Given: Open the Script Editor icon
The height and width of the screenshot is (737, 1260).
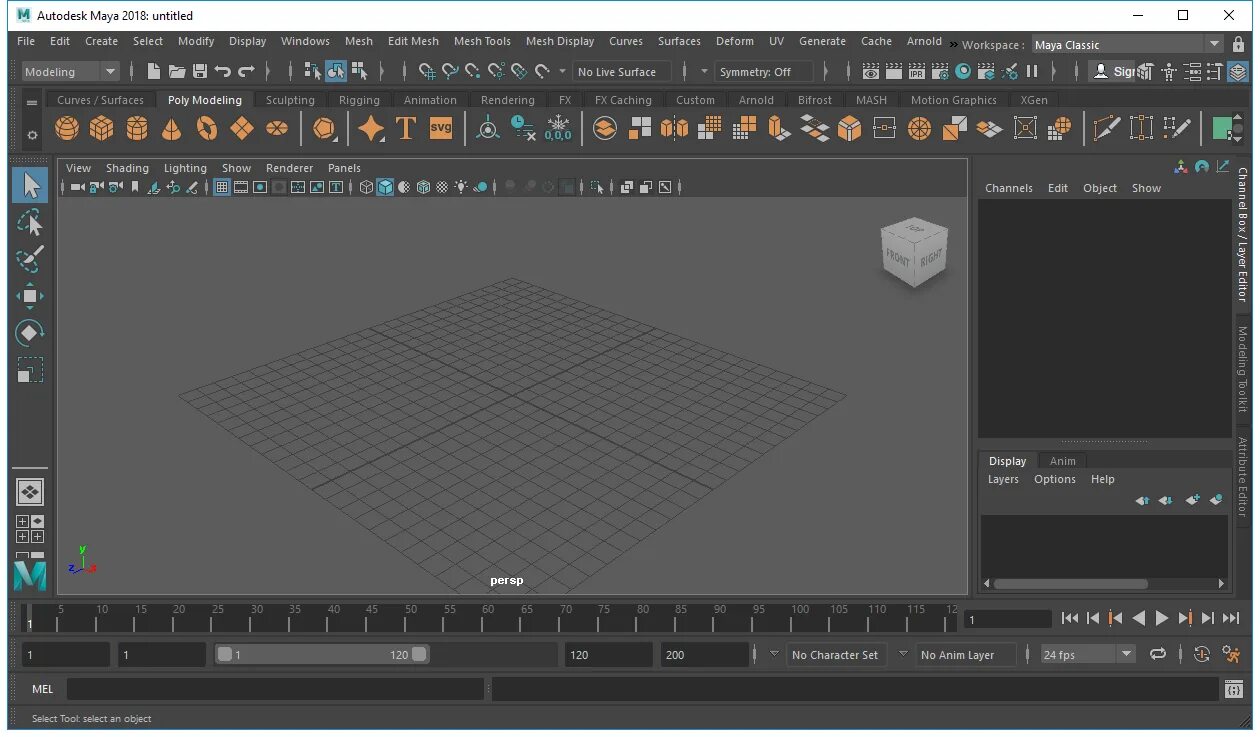Looking at the screenshot, I should click(x=1234, y=689).
